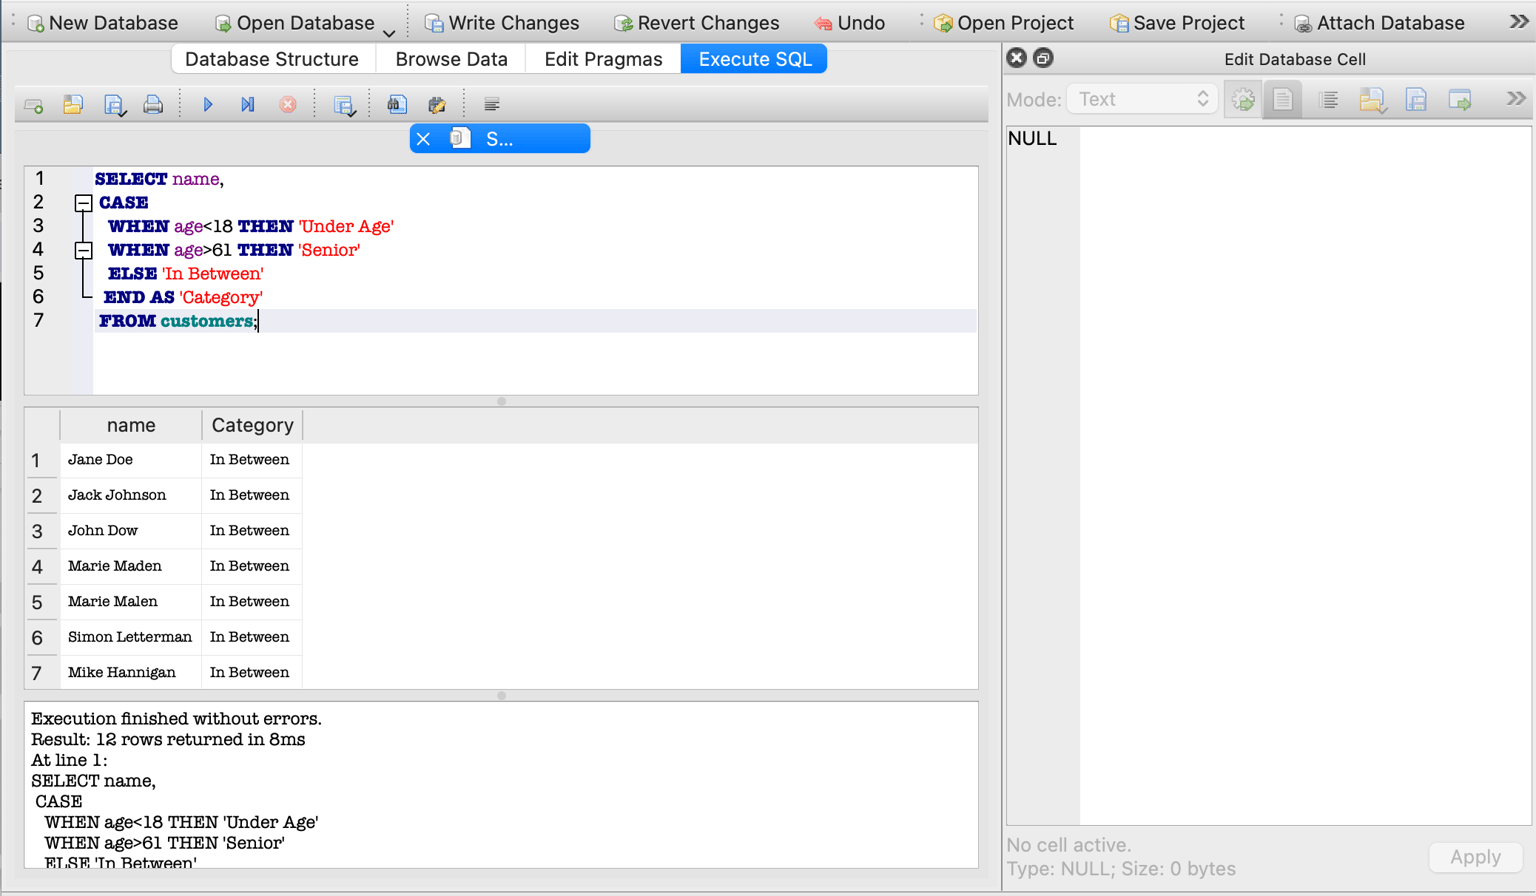This screenshot has width=1536, height=896.
Task: Save the results view
Action: [x=344, y=105]
